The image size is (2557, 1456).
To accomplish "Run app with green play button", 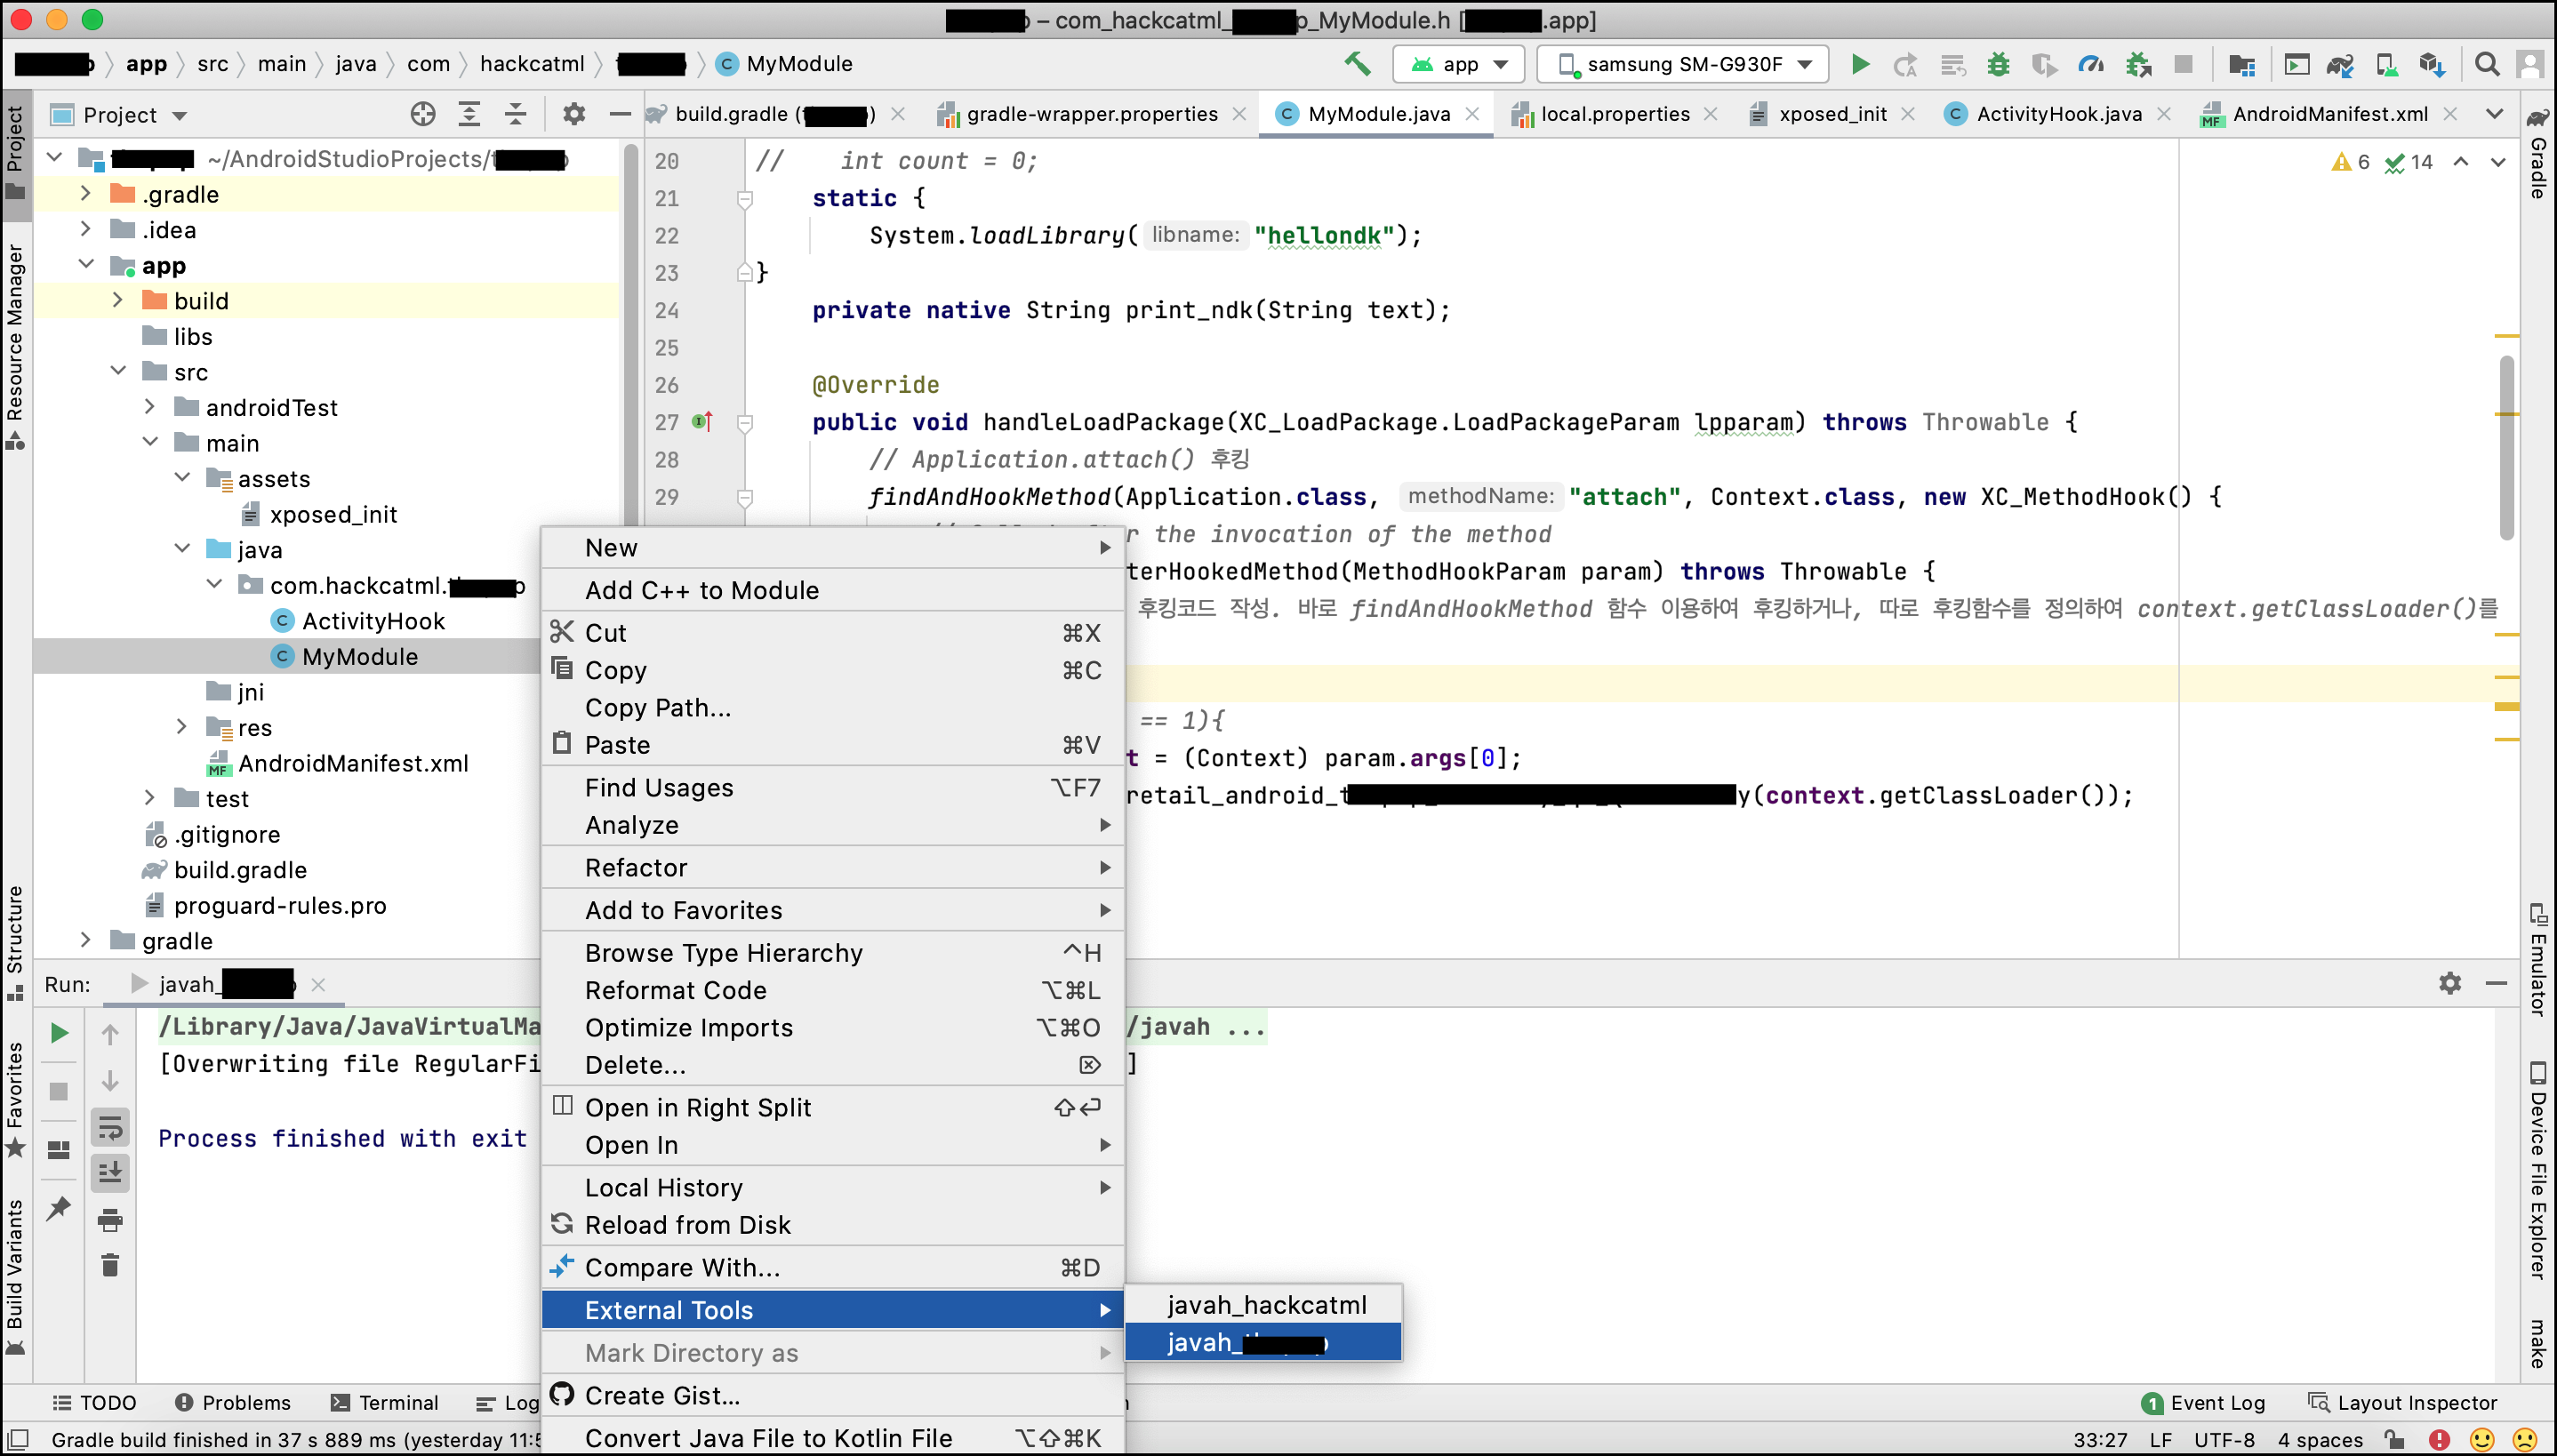I will point(1860,64).
